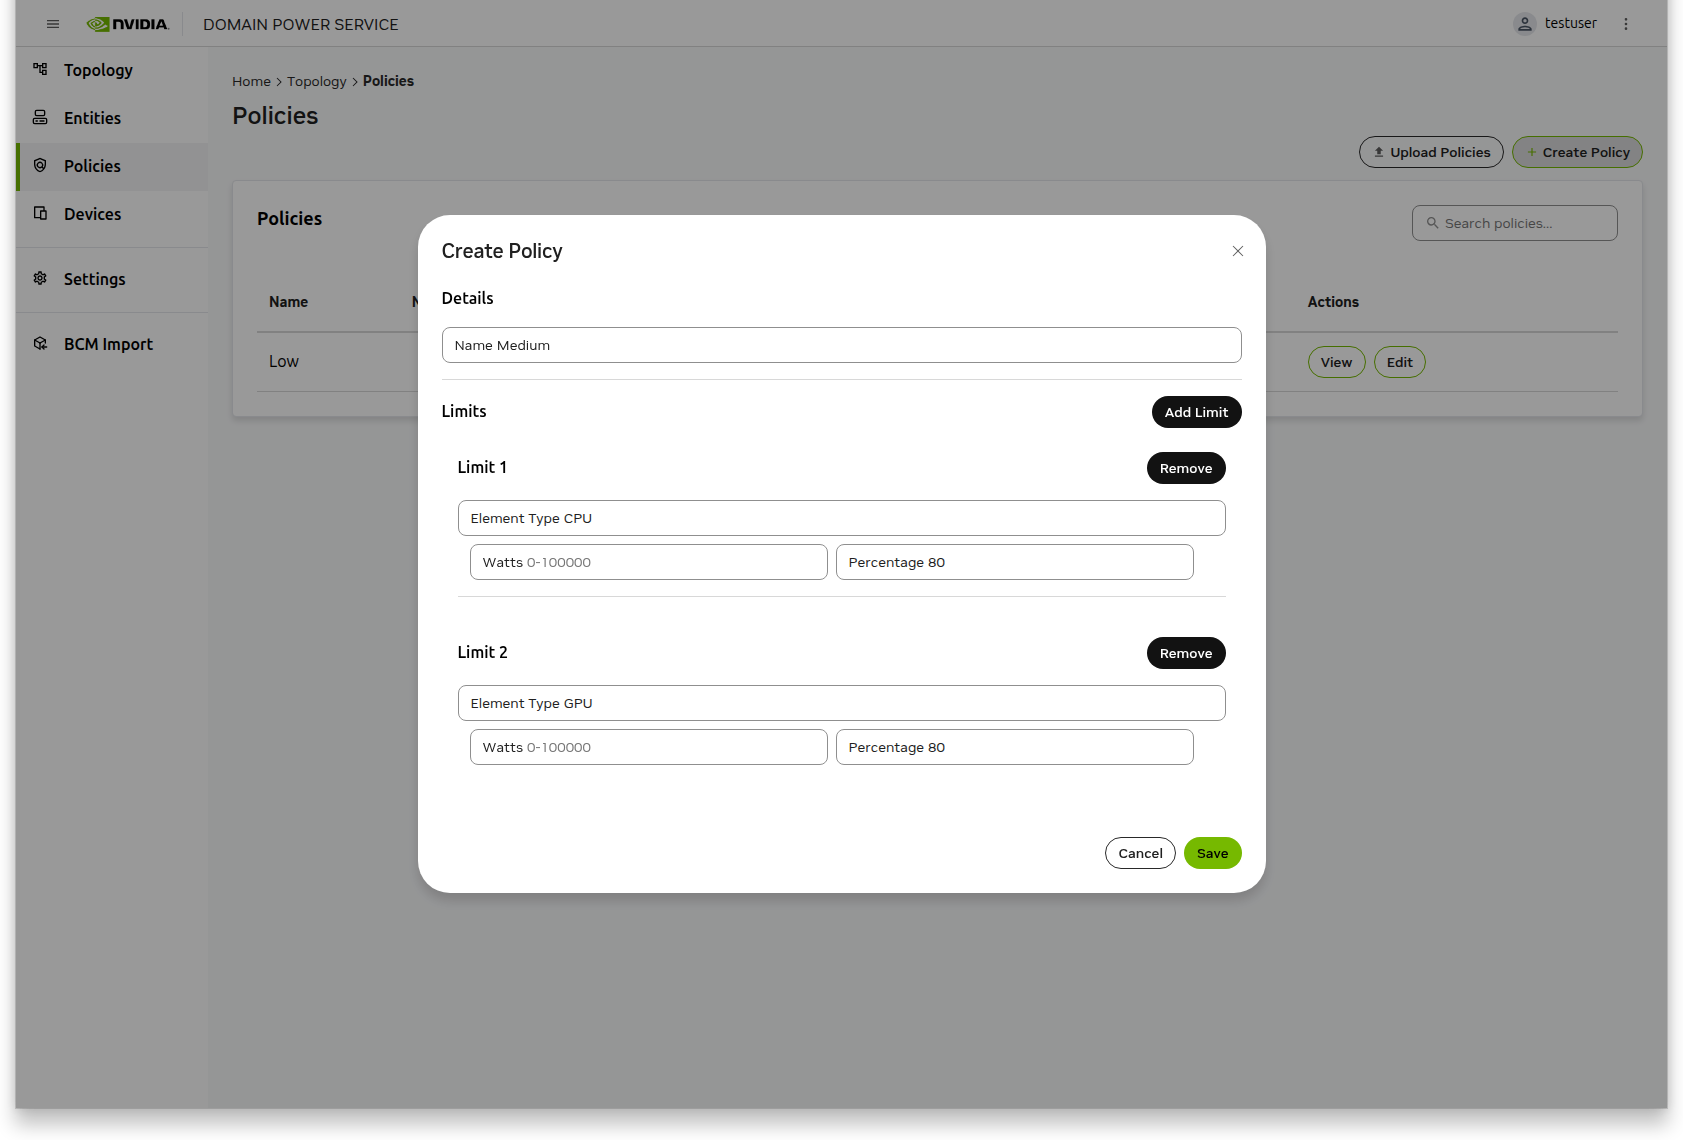Select the Devices sidebar icon
This screenshot has width=1683, height=1140.
click(40, 214)
